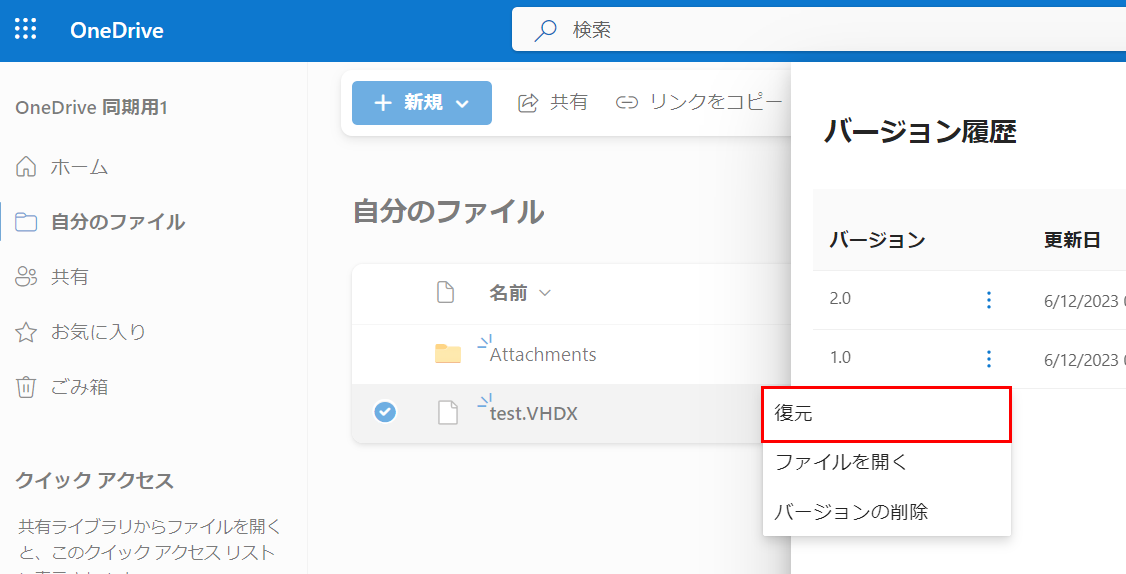Click the クイック アクセス heading
Viewport: 1126px width, 574px height.
[x=95, y=481]
